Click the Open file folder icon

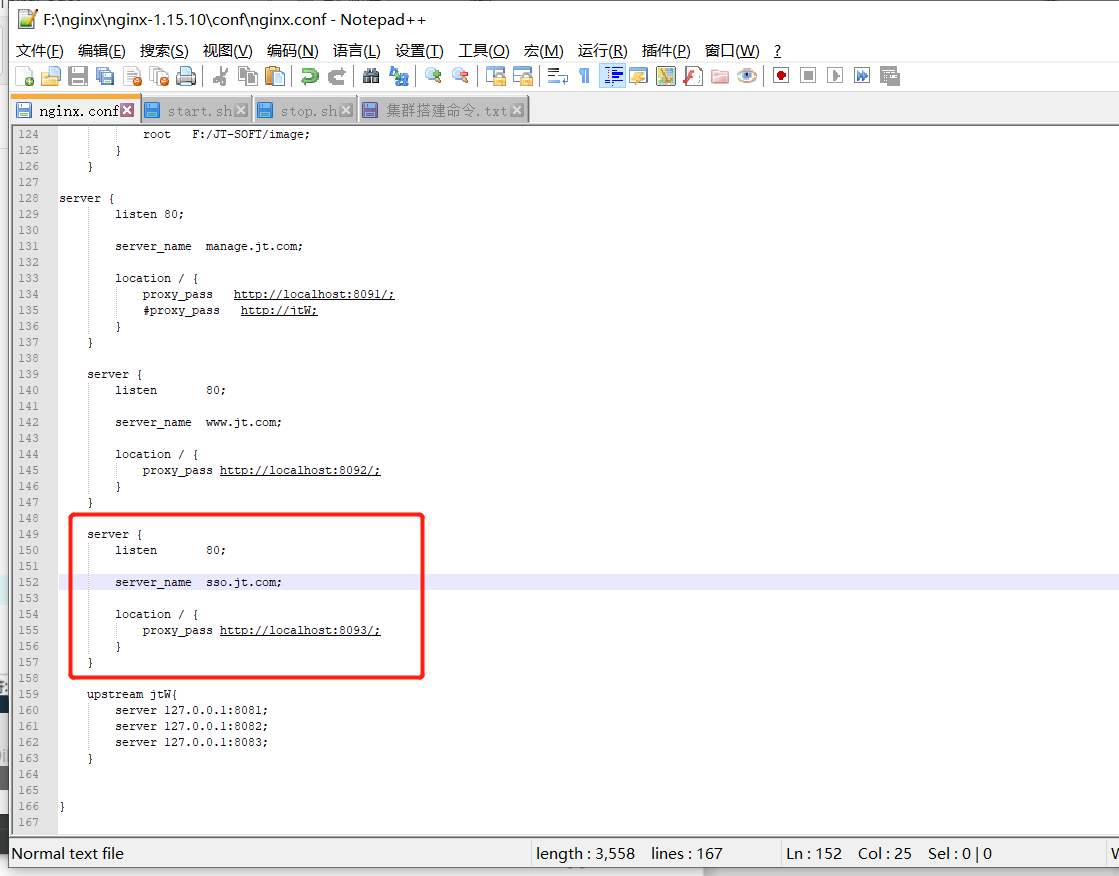pos(51,76)
